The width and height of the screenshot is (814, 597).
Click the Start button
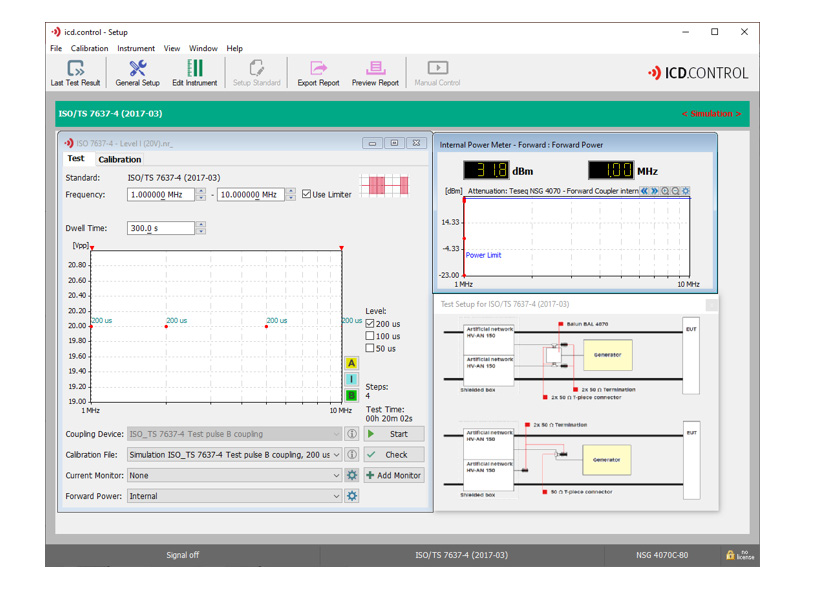click(394, 434)
